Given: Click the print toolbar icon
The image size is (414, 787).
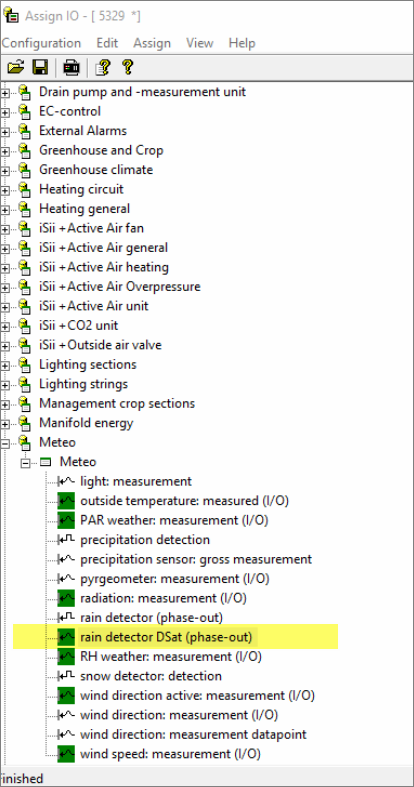Looking at the screenshot, I should coord(71,67).
